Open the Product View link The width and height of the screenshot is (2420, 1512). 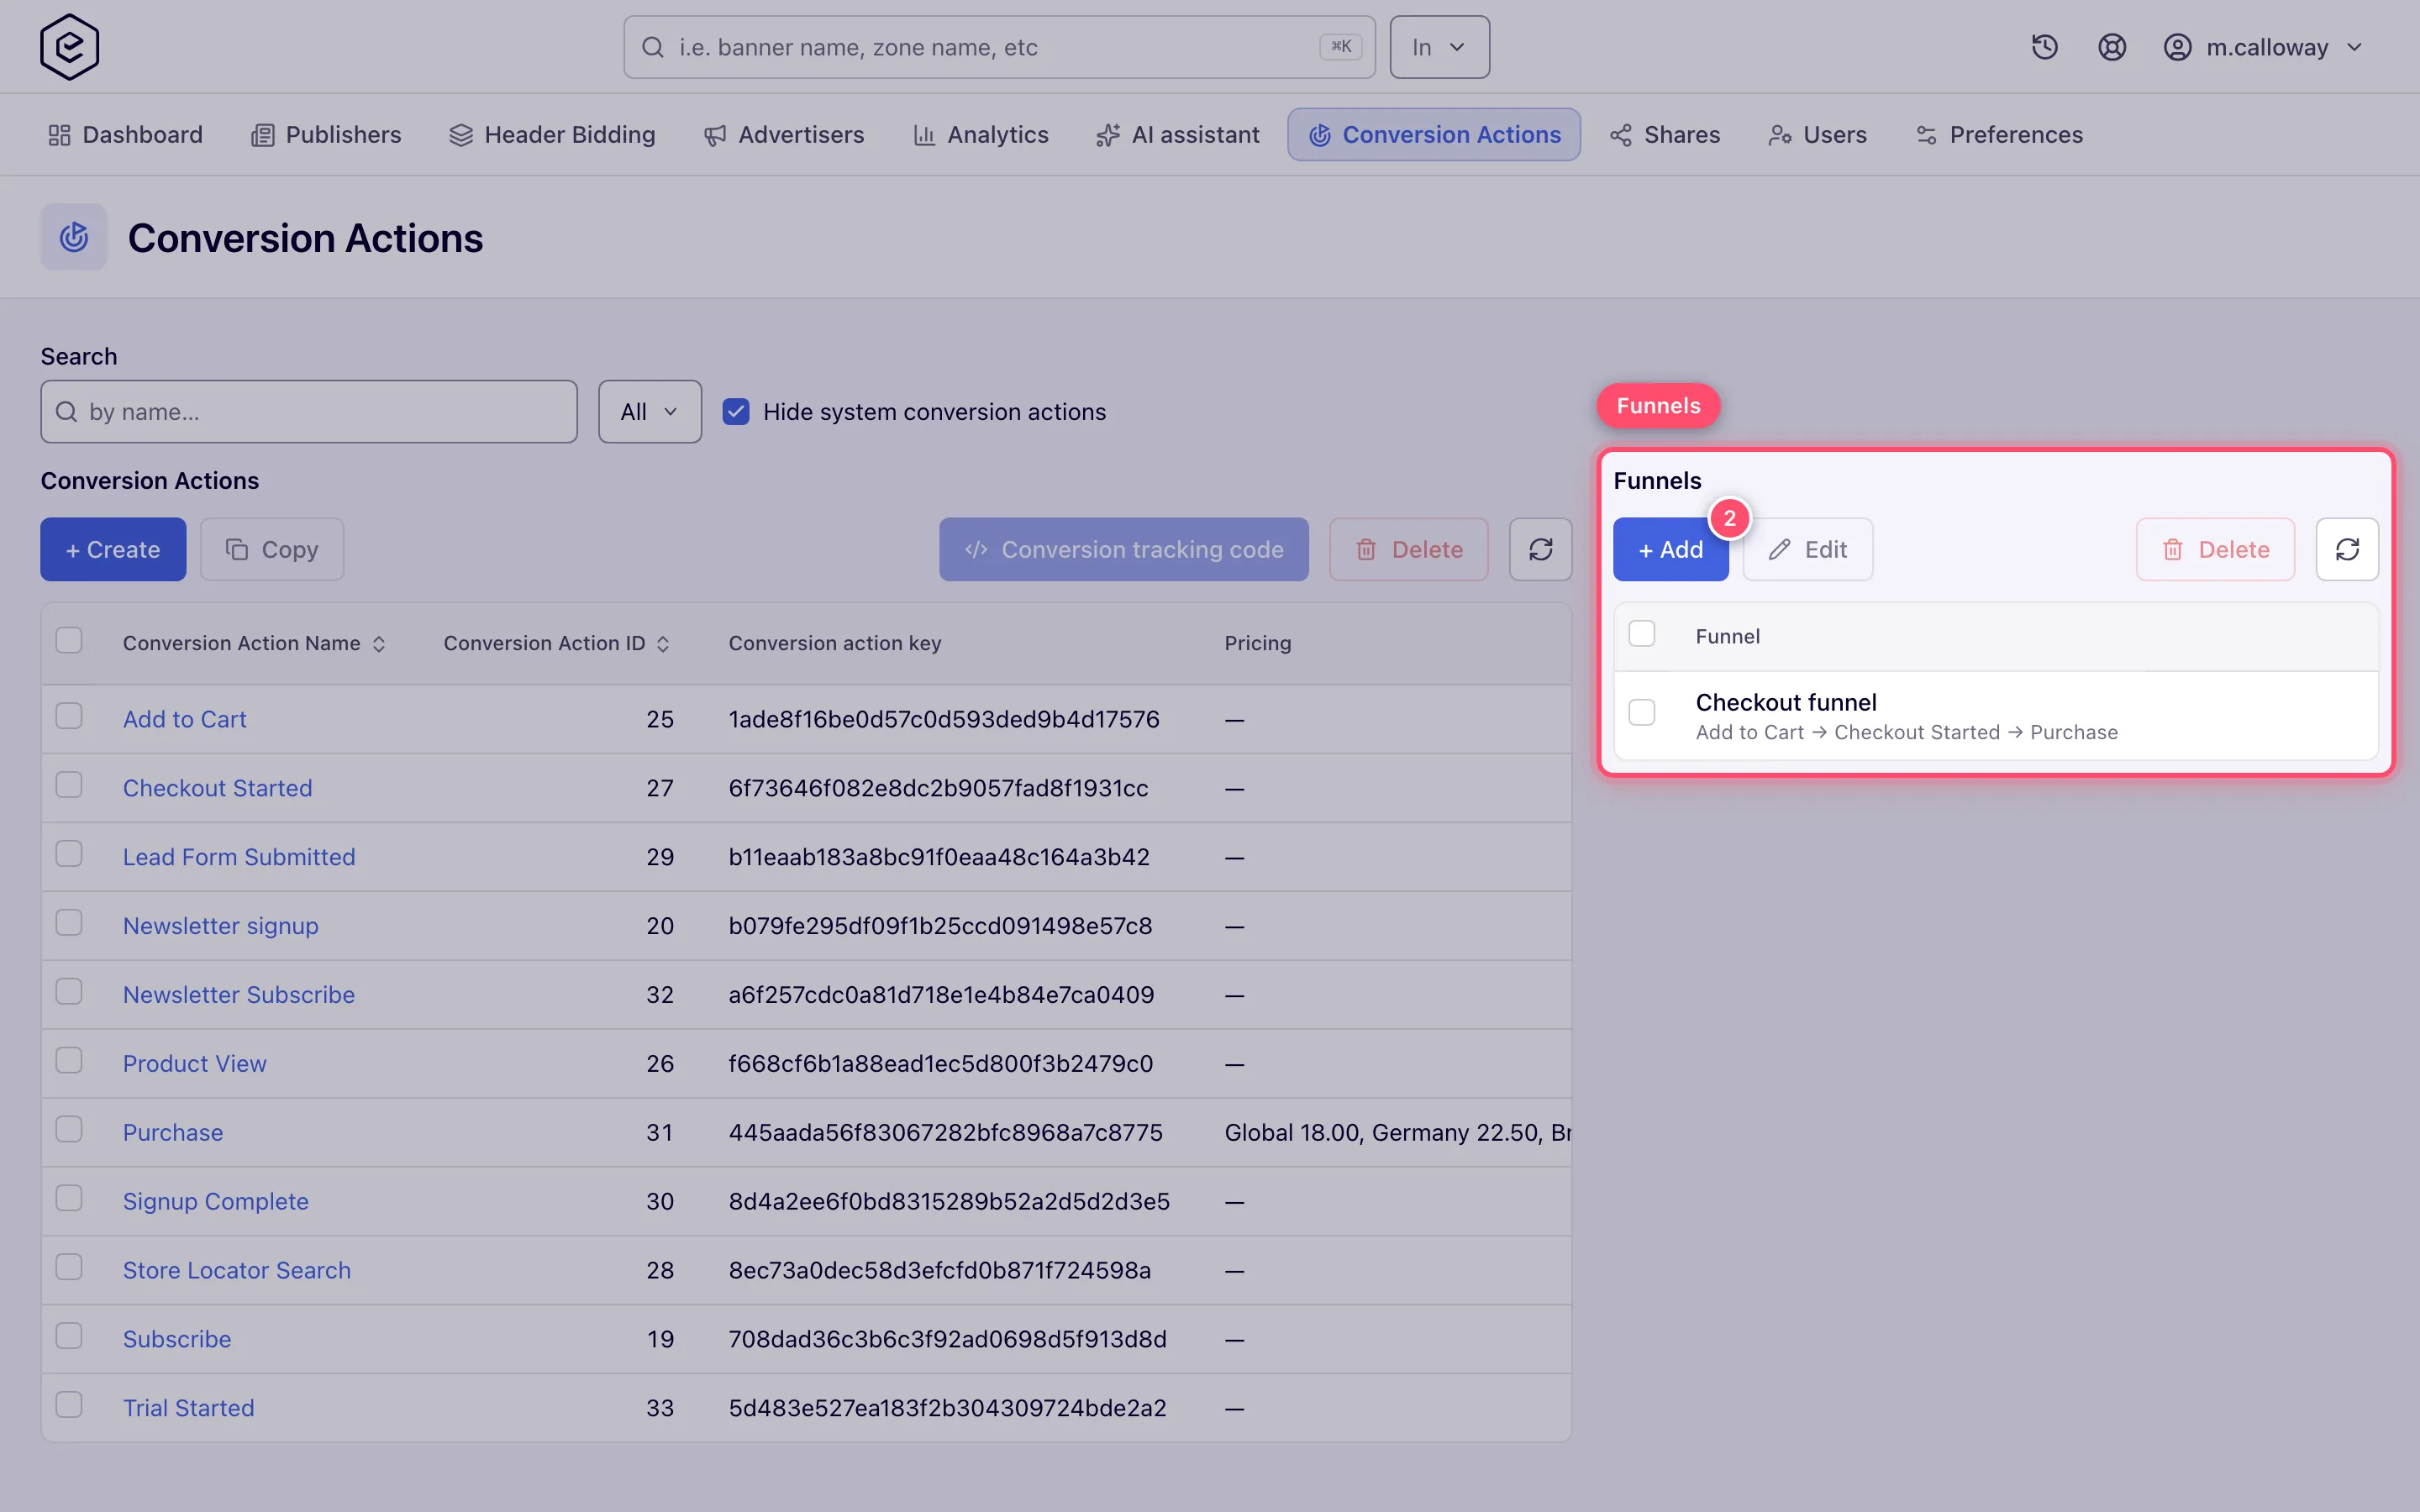click(195, 1064)
